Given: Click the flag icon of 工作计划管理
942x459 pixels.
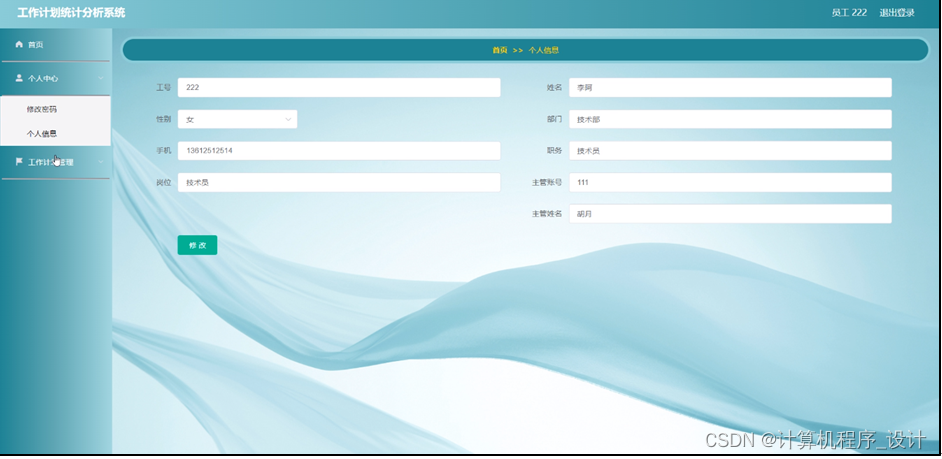Looking at the screenshot, I should click(19, 162).
